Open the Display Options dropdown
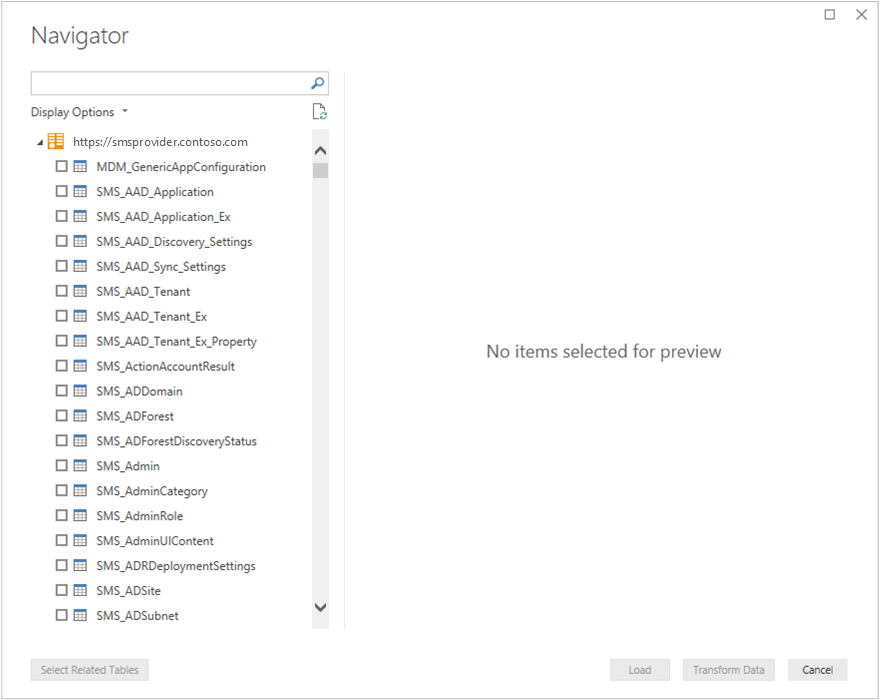This screenshot has height=700, width=880. pos(80,111)
